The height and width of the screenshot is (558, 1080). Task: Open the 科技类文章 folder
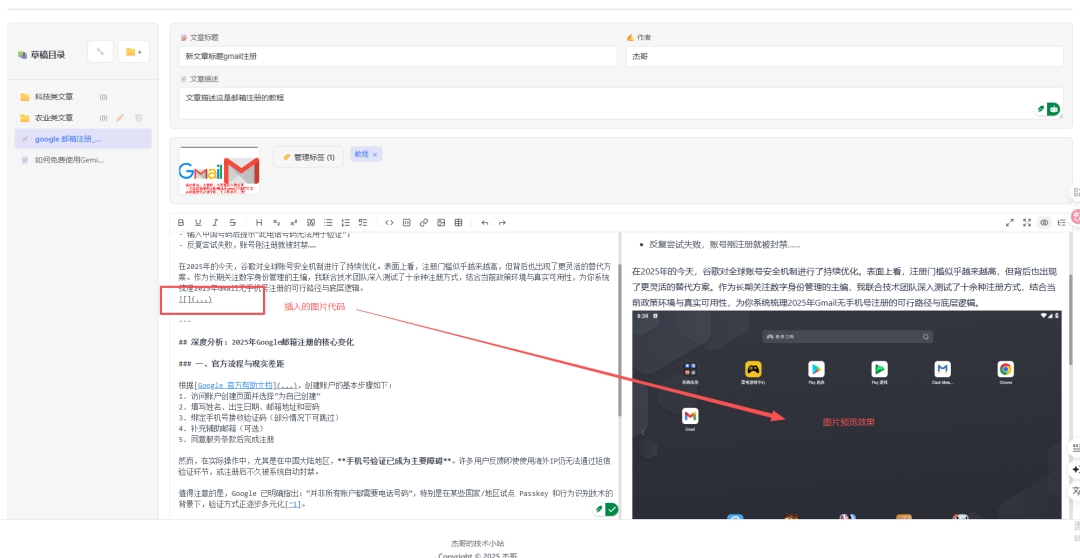click(54, 97)
